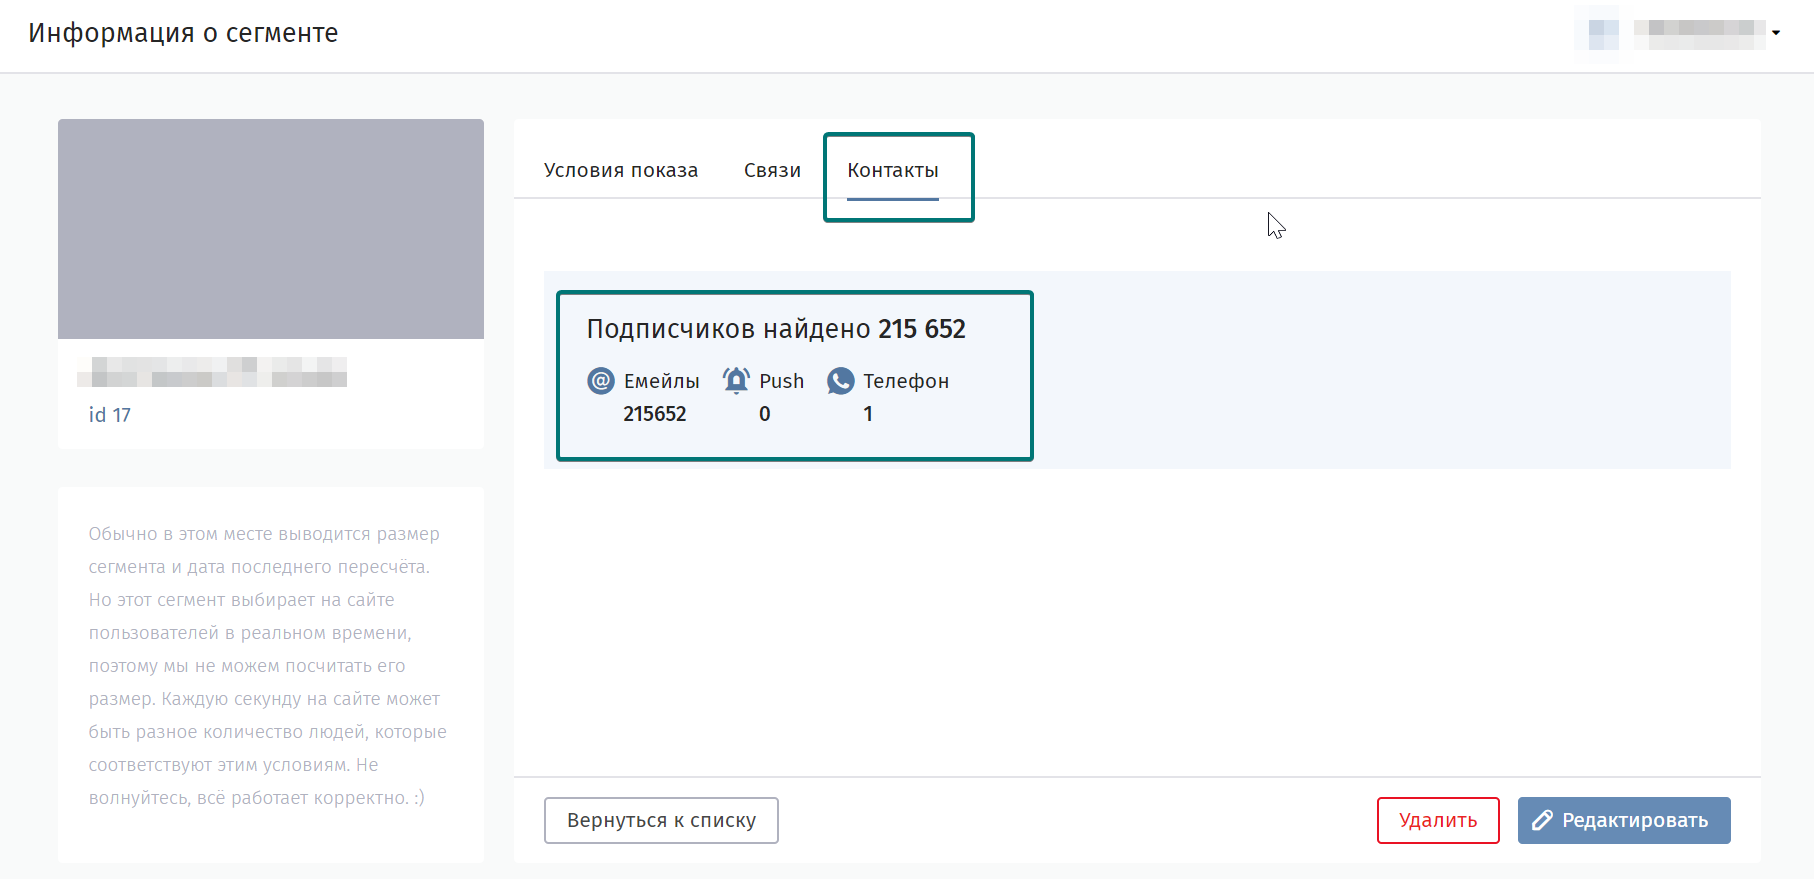This screenshot has height=879, width=1814.
Task: Click the blurred segment name under the image
Action: (x=212, y=372)
